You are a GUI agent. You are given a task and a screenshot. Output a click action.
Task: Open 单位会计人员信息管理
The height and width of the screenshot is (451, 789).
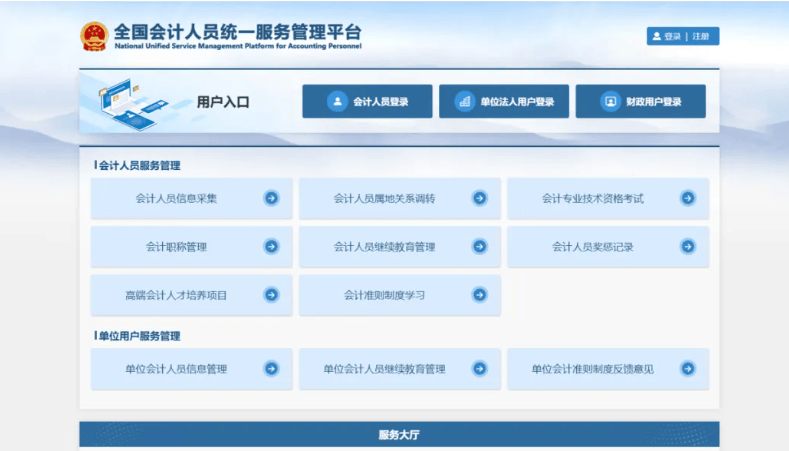(176, 369)
